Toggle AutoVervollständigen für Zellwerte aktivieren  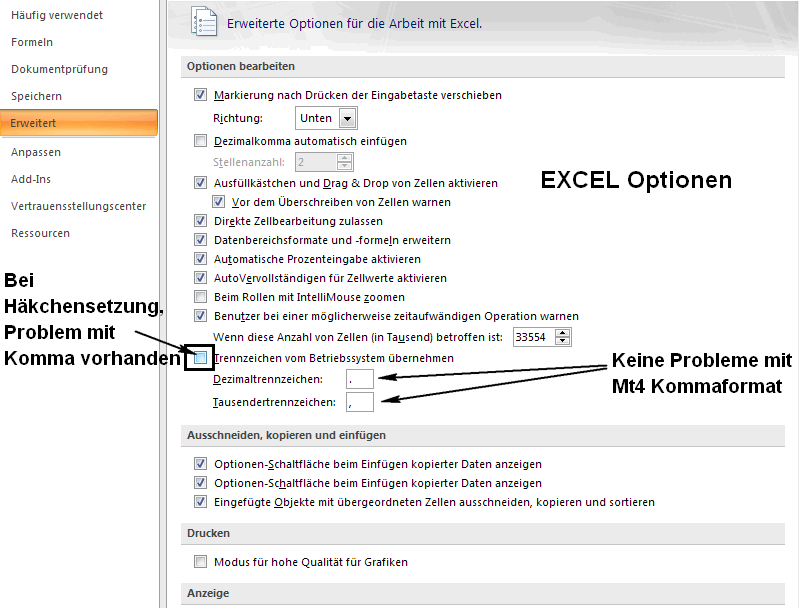click(200, 278)
